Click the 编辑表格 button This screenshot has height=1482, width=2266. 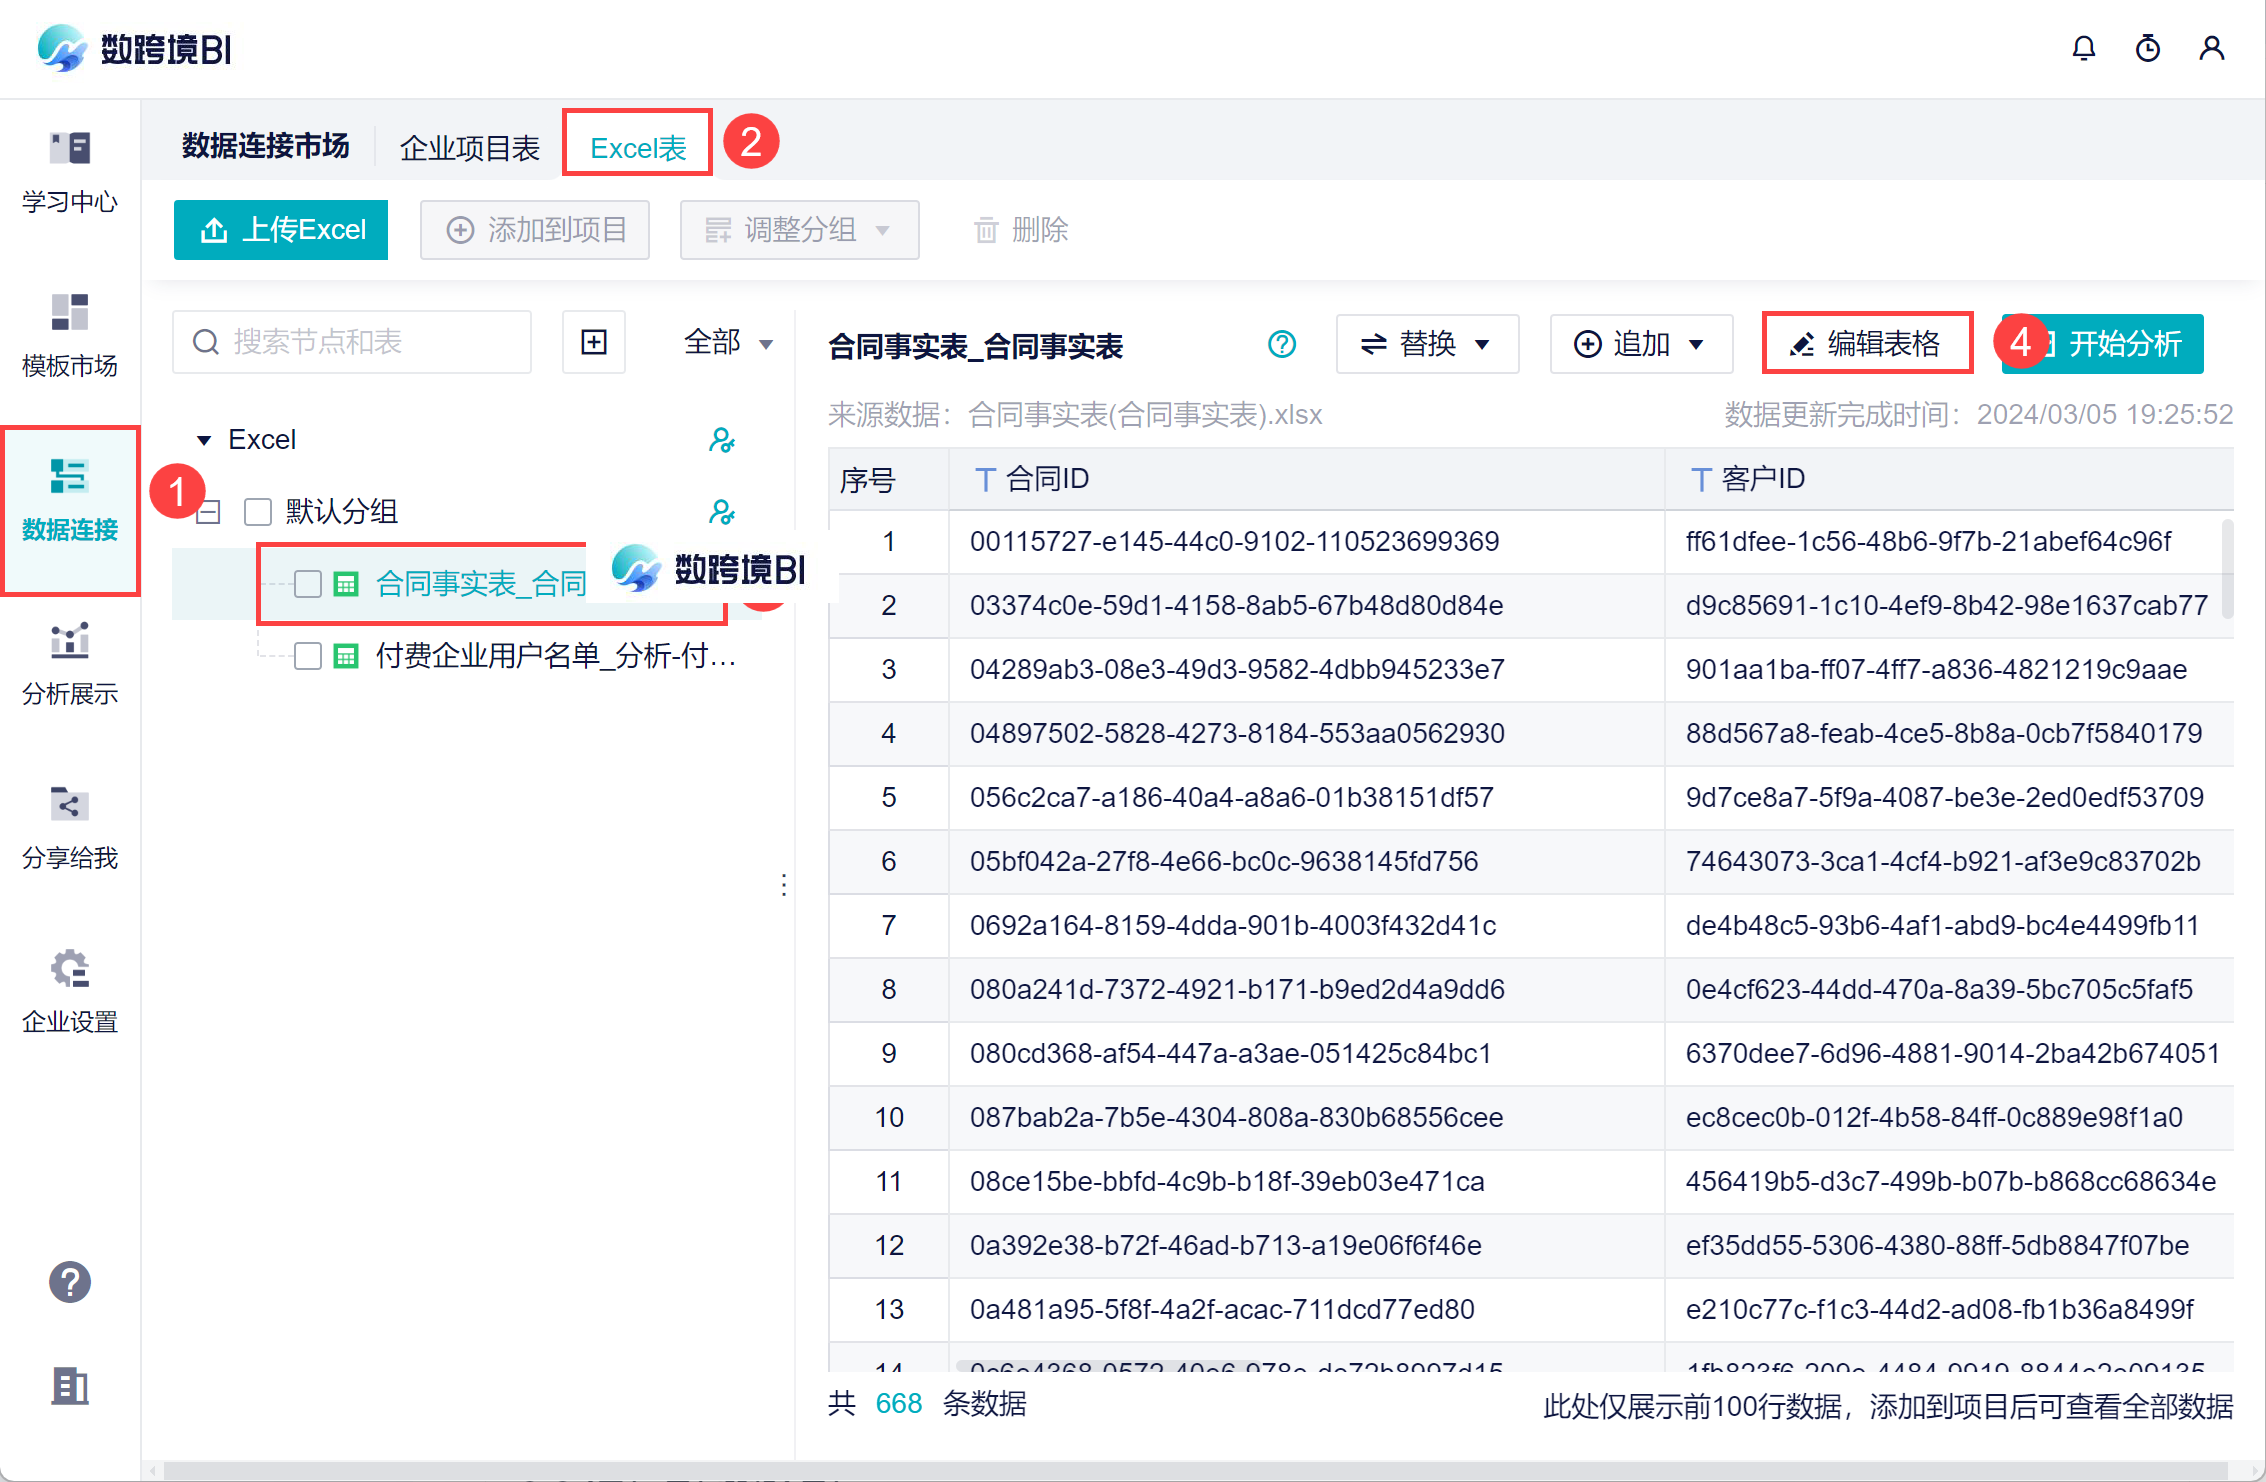click(x=1866, y=344)
